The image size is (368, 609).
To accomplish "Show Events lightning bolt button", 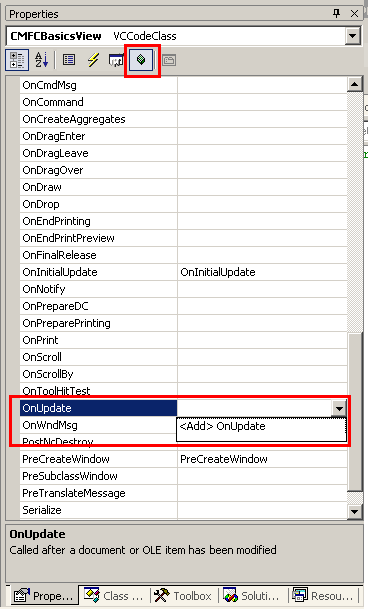I will [93, 60].
